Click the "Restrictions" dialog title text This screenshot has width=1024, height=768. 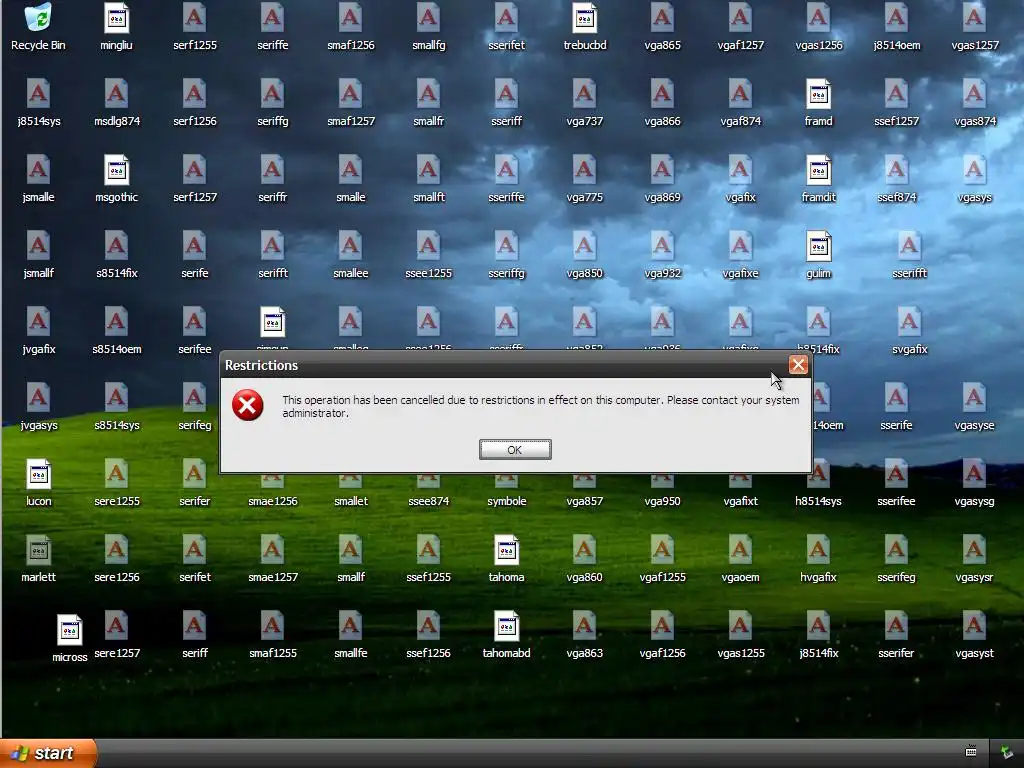point(261,365)
